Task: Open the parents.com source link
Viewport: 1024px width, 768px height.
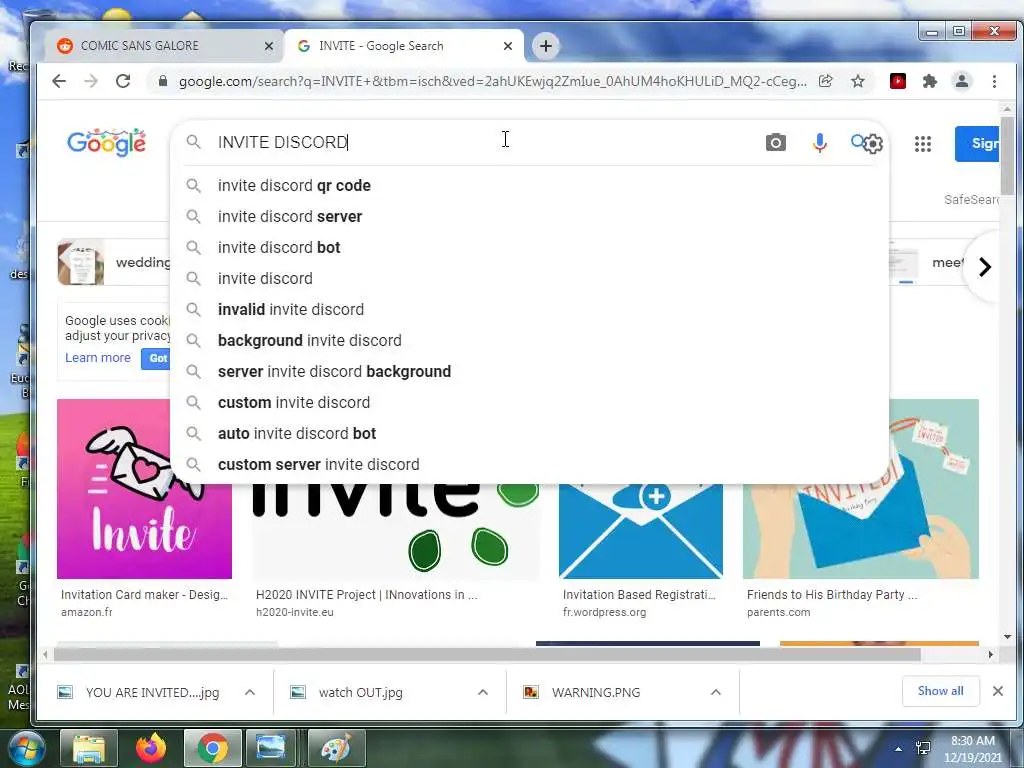Action: [x=778, y=612]
